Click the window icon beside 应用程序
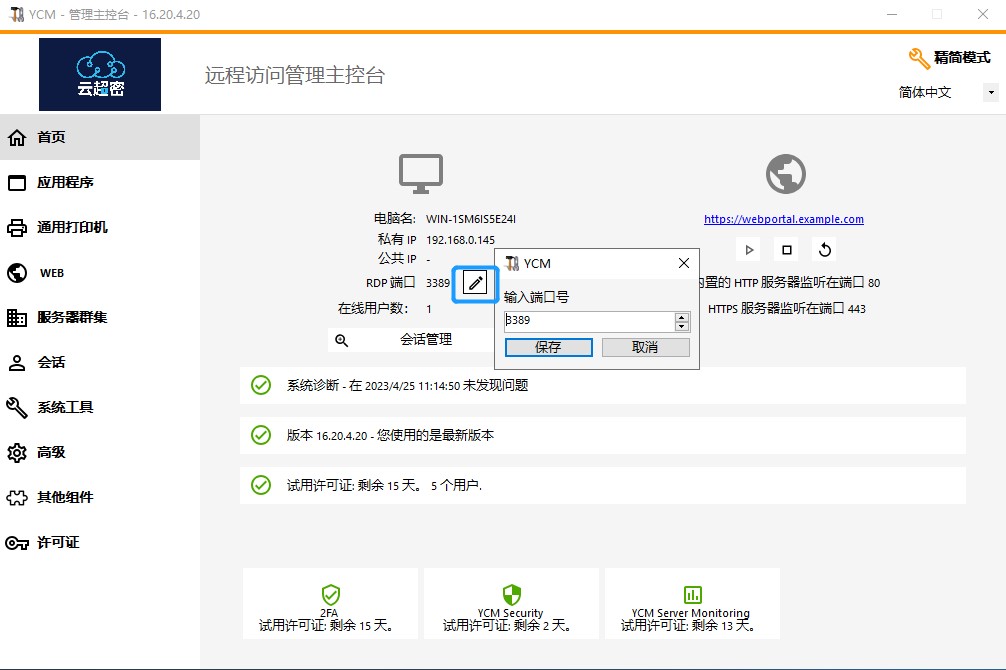Viewport: 1006px width, 670px height. (x=17, y=183)
